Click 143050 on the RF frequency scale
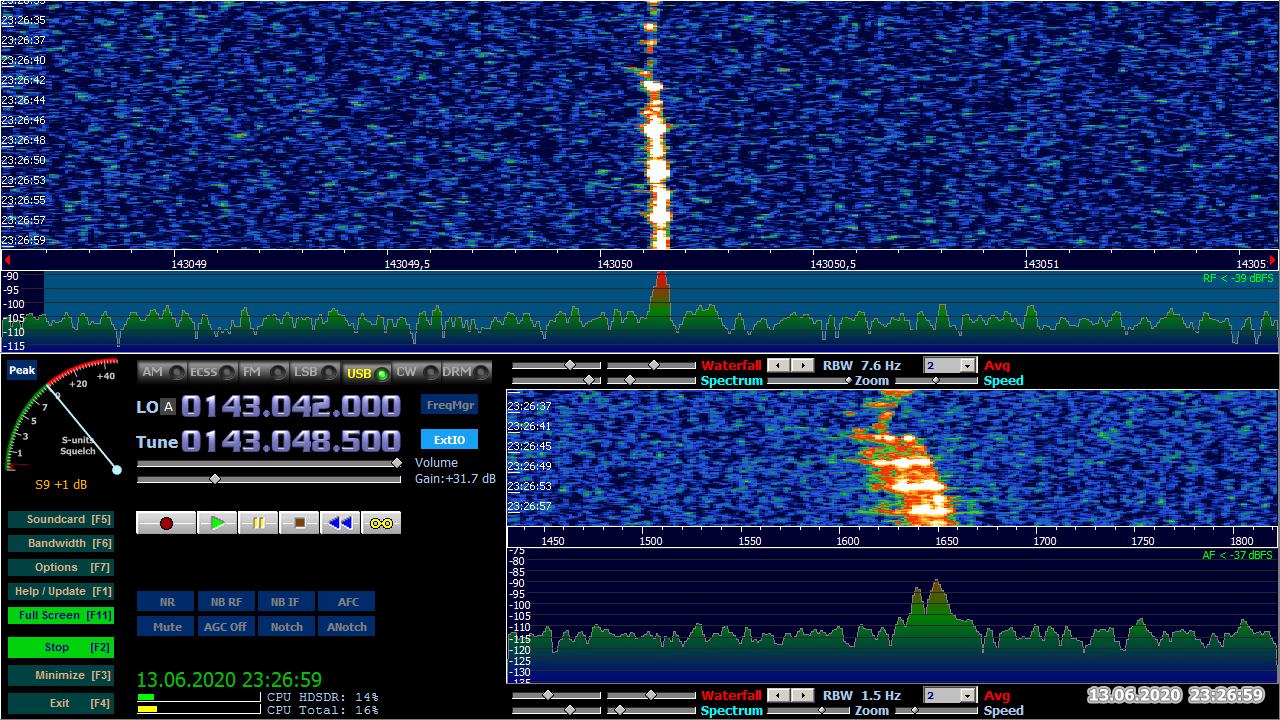Image resolution: width=1280 pixels, height=720 pixels. coord(615,264)
